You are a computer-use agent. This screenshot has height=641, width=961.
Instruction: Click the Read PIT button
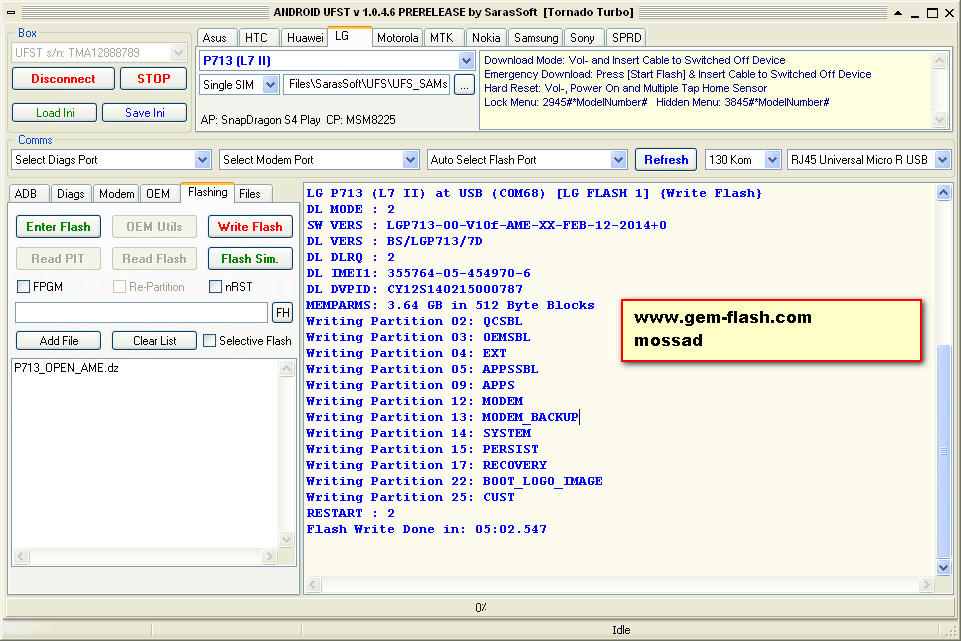pos(58,259)
